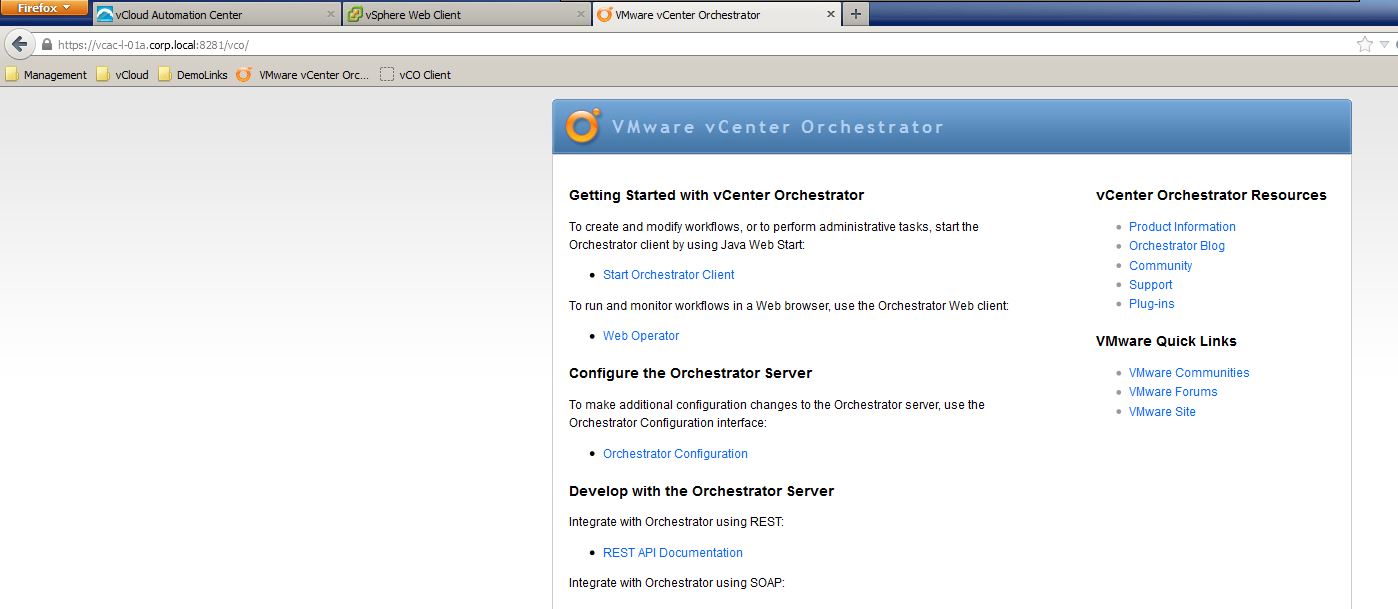Screen dimensions: 1398x609
Task: Click the orange Orchestrator logo in header
Action: coord(582,127)
